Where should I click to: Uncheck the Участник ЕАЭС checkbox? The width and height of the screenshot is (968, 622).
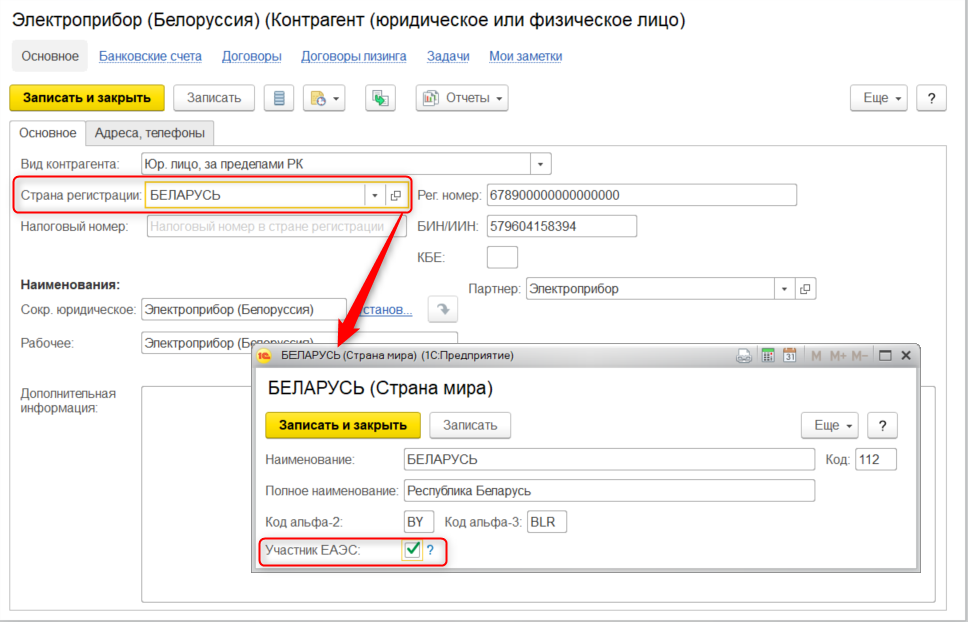(x=412, y=549)
